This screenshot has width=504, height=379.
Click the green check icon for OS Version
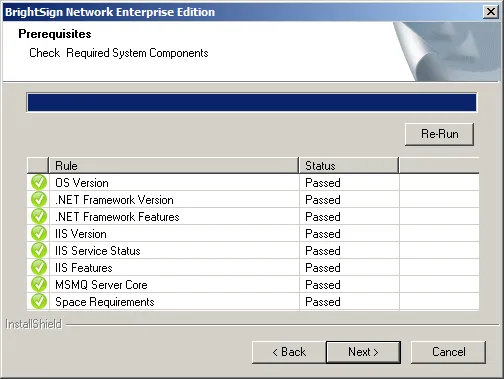[39, 183]
